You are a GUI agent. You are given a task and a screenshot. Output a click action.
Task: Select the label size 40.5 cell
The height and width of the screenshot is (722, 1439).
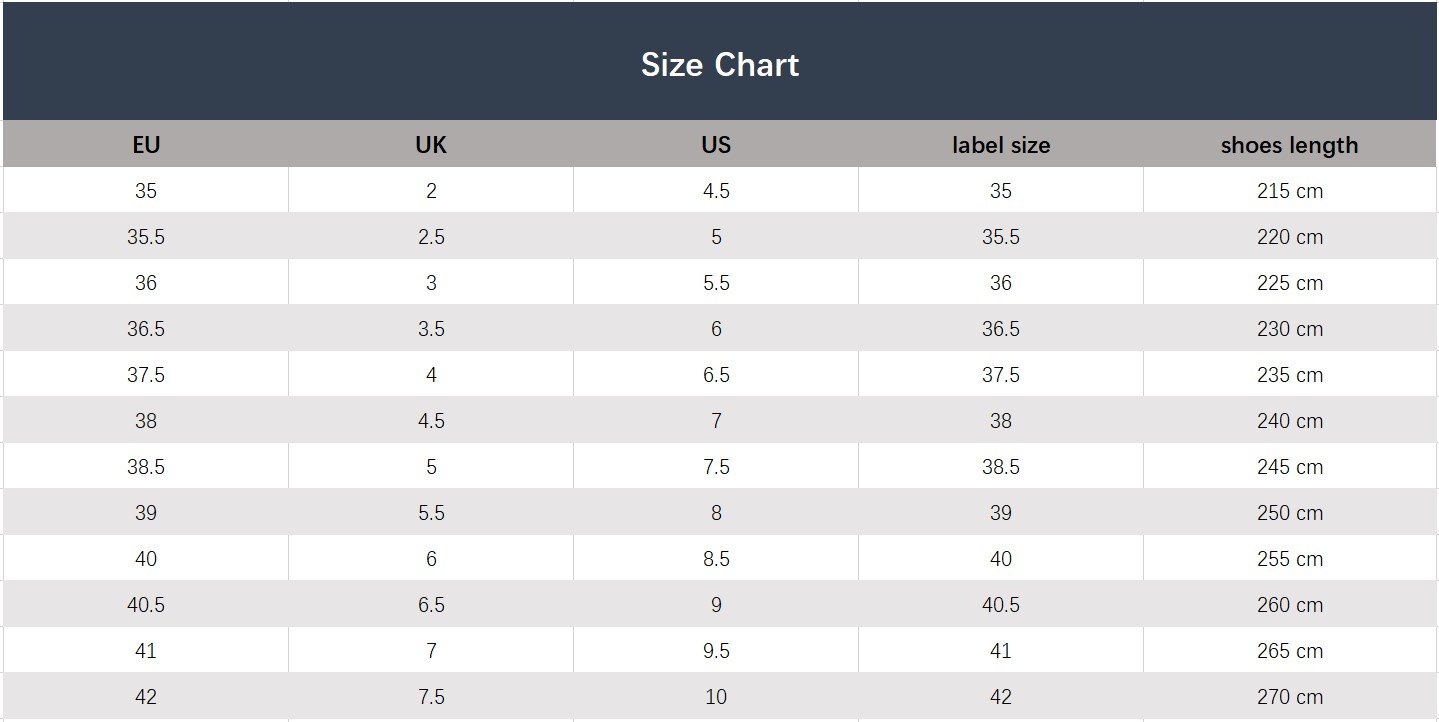pos(1001,604)
